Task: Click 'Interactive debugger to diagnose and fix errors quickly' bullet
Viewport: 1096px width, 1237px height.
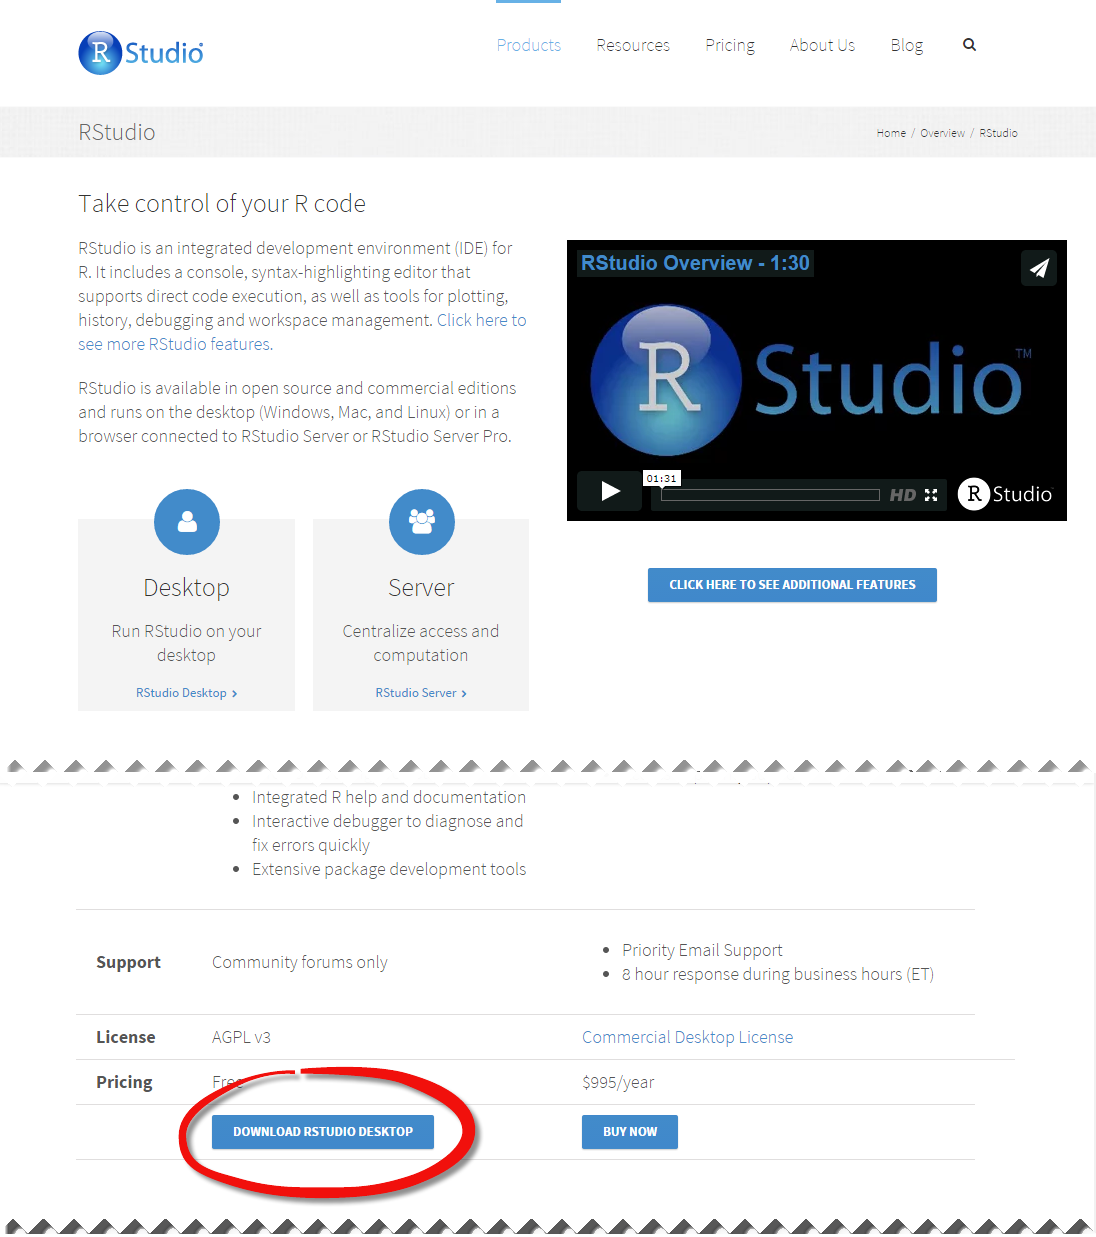Action: coord(387,833)
